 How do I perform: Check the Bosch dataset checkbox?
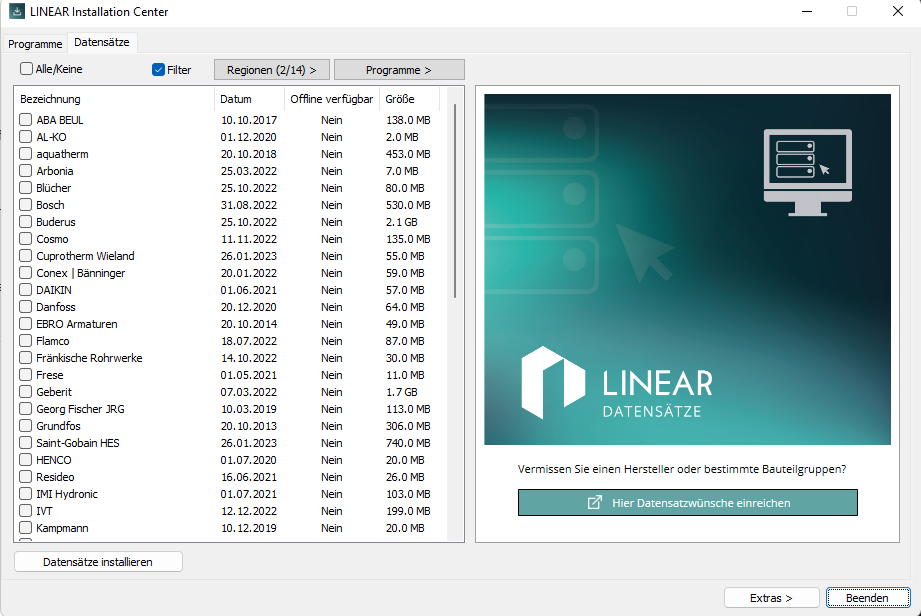[26, 205]
